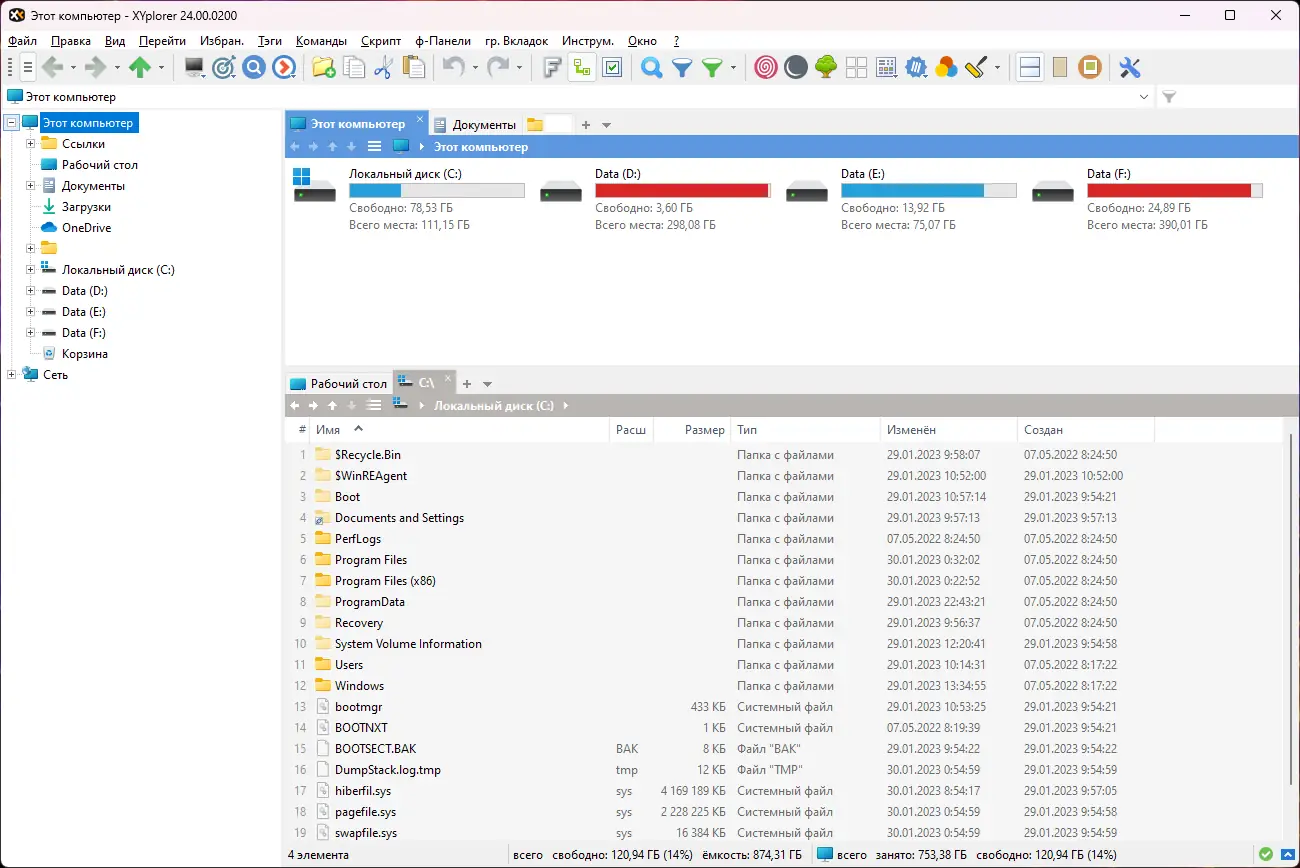Click the yellow paint roller icon
Screen dimensions: 1300x868
click(977, 68)
